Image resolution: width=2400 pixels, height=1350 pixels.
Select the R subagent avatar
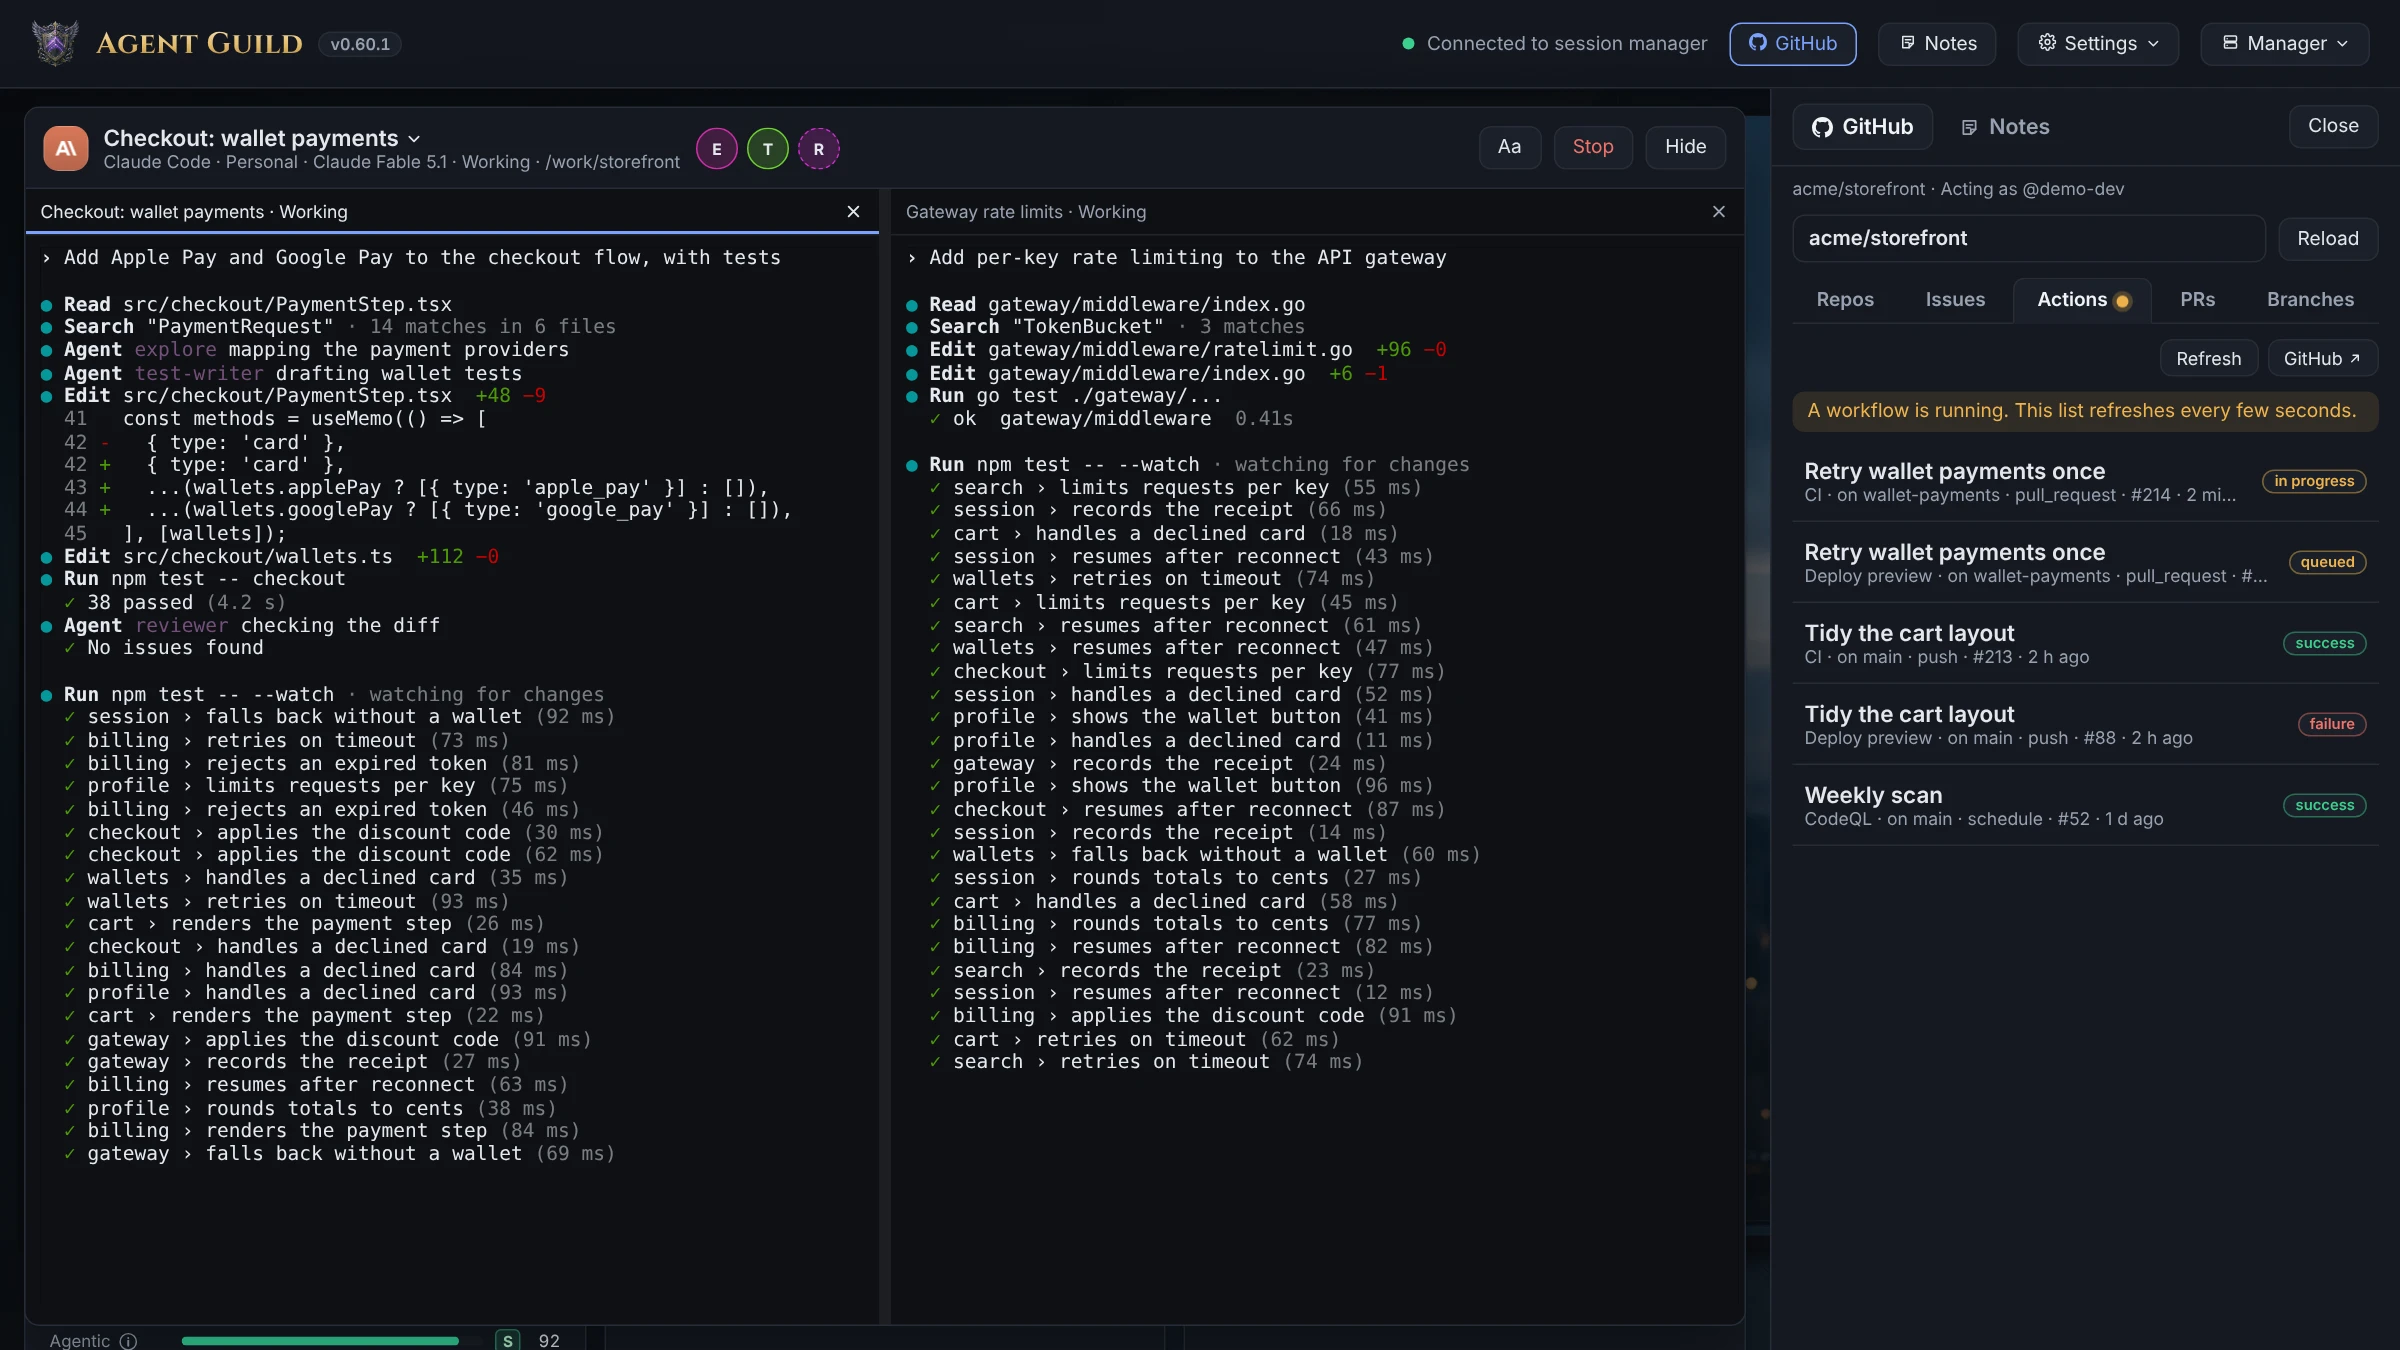click(819, 149)
